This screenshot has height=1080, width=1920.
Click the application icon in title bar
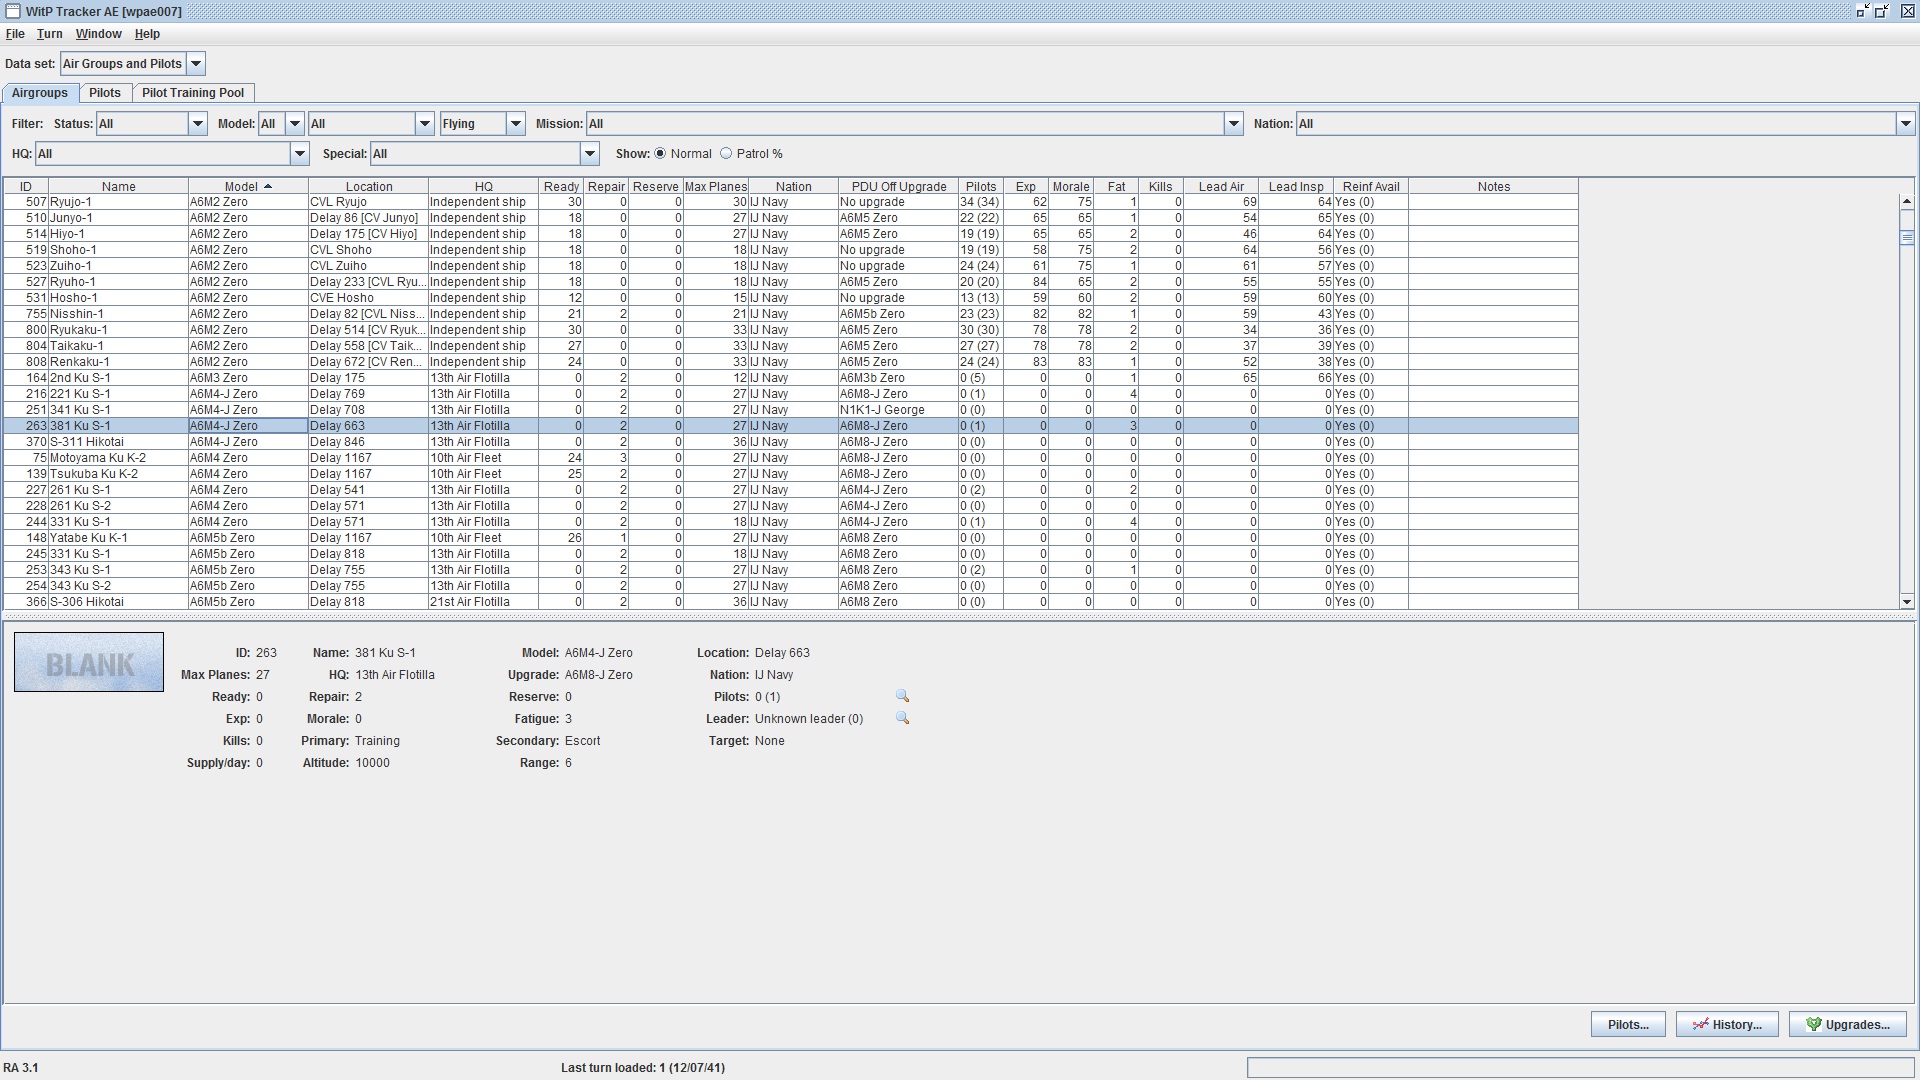pyautogui.click(x=12, y=11)
